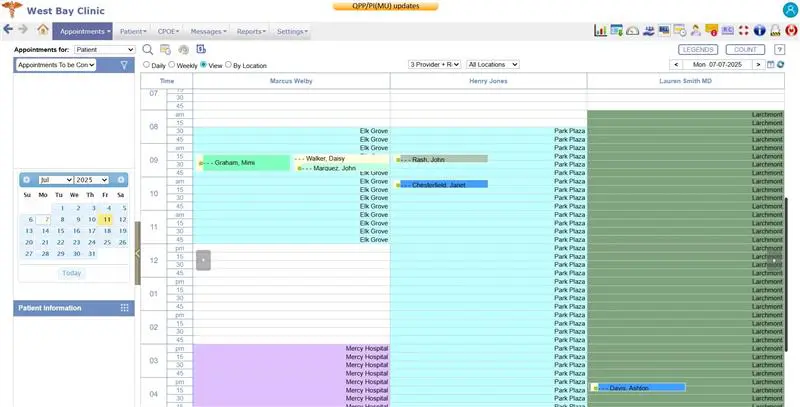Open the CPOE menu
Image resolution: width=800 pixels, height=407 pixels.
click(x=168, y=32)
